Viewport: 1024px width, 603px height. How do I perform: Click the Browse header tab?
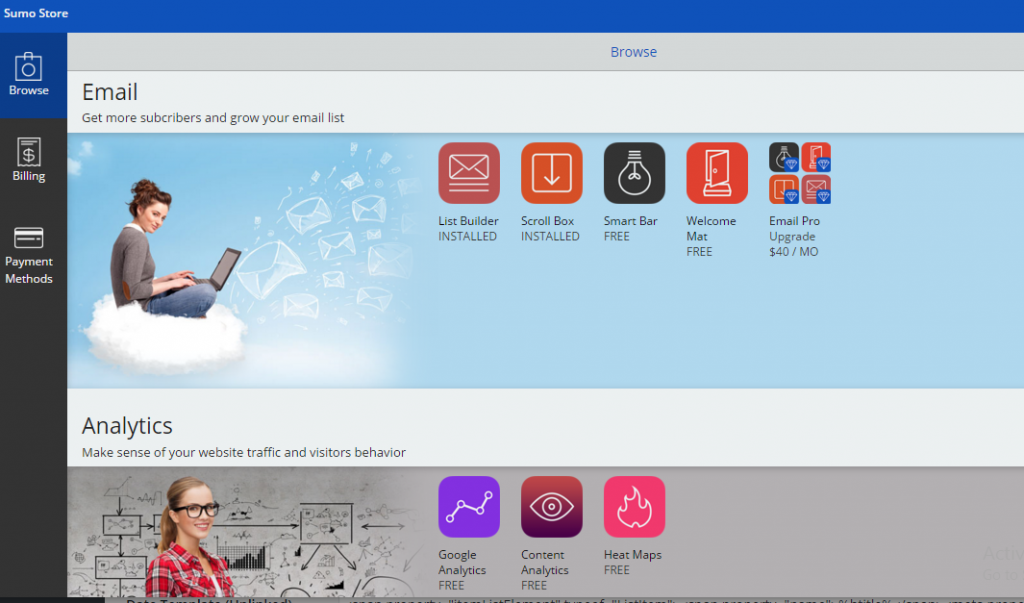[633, 52]
